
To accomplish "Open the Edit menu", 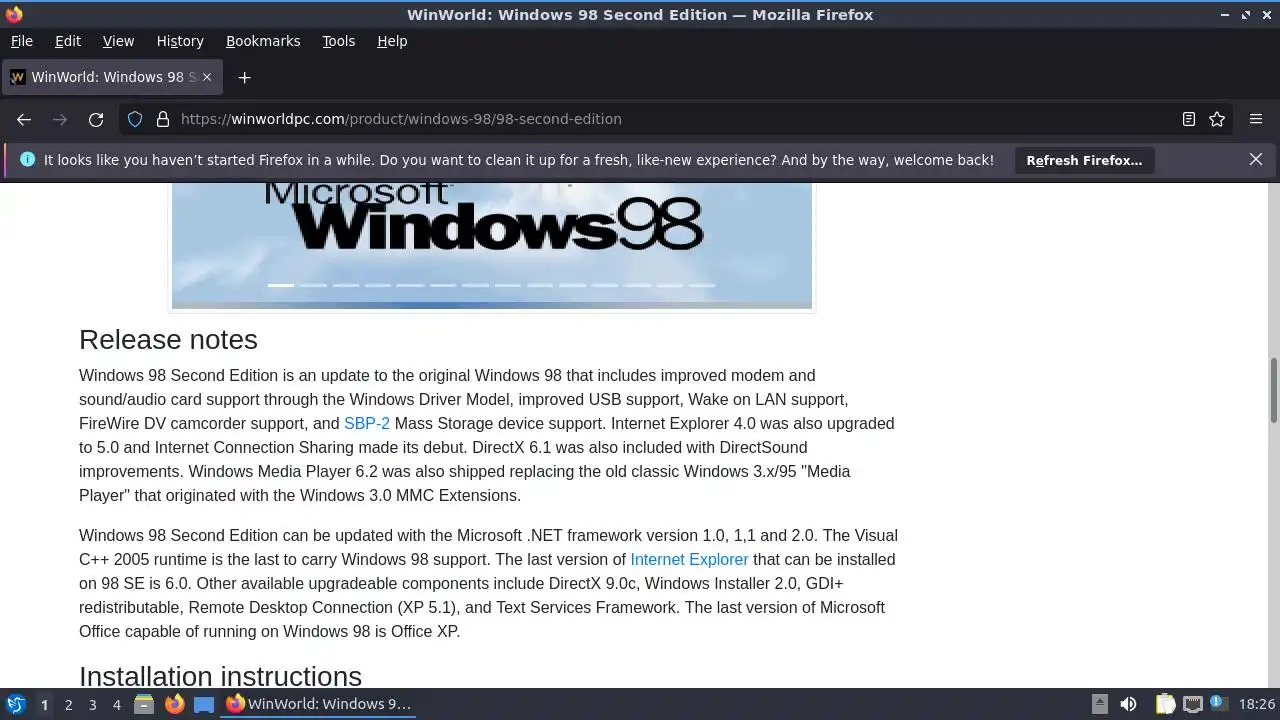I will pos(68,41).
